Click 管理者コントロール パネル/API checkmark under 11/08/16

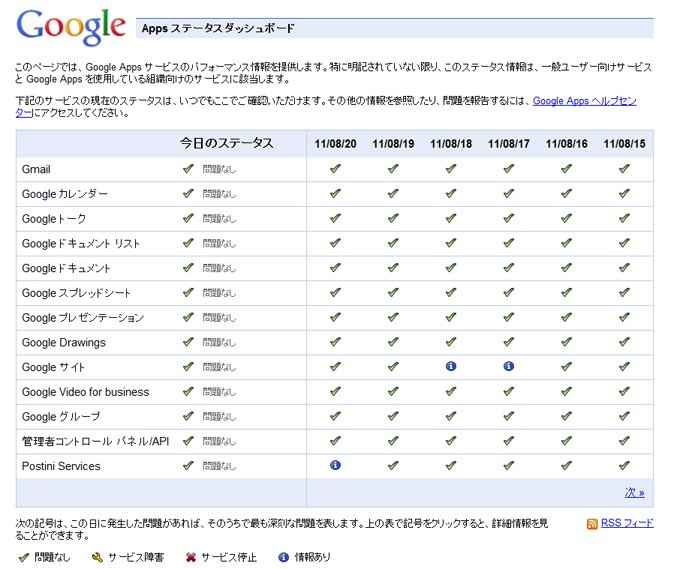point(566,441)
